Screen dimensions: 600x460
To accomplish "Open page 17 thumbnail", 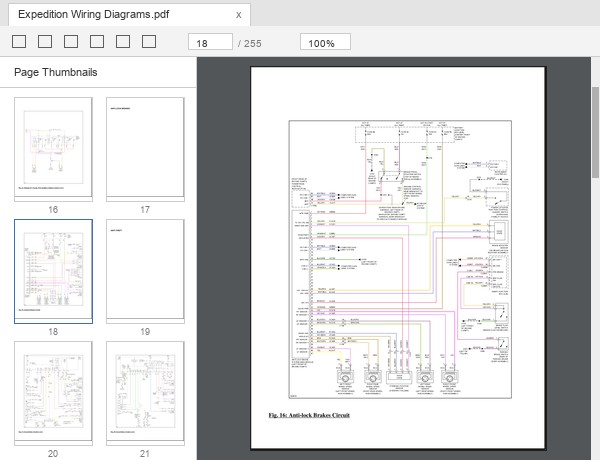I will tap(145, 149).
